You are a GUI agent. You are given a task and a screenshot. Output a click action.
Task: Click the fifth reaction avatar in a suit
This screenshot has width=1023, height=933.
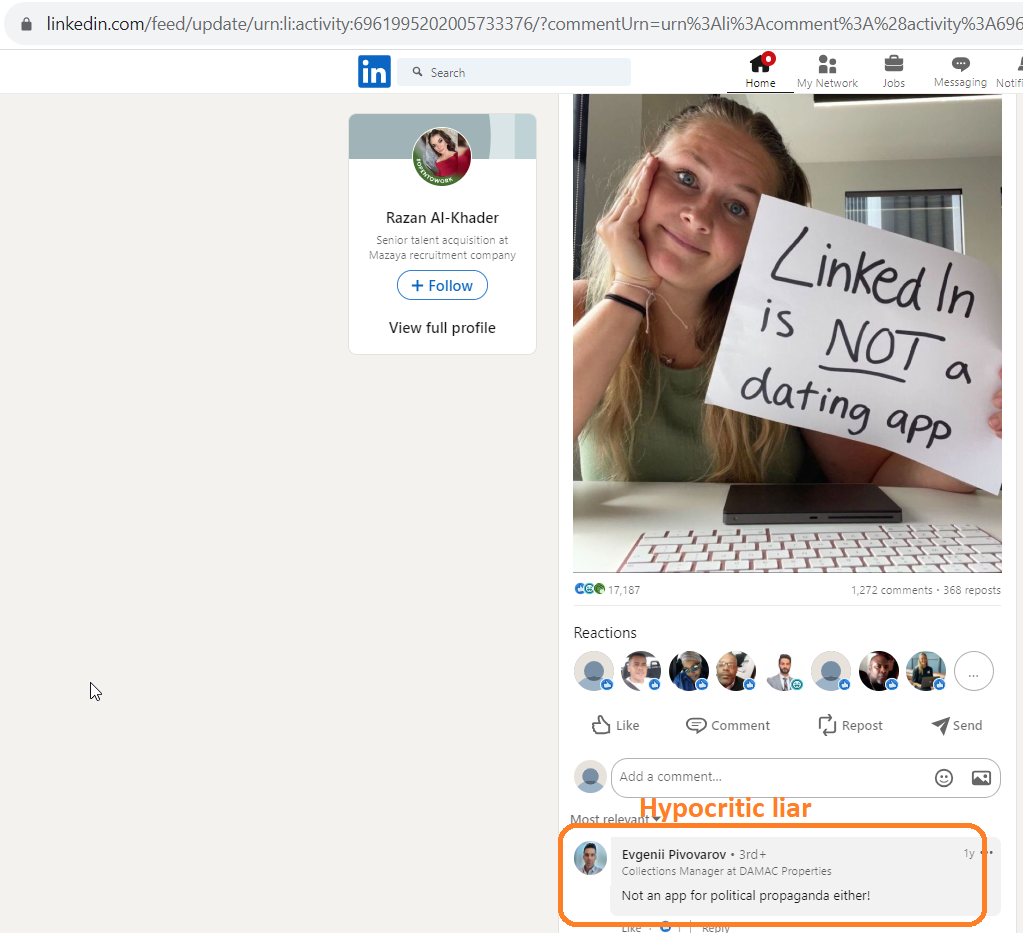tap(784, 671)
